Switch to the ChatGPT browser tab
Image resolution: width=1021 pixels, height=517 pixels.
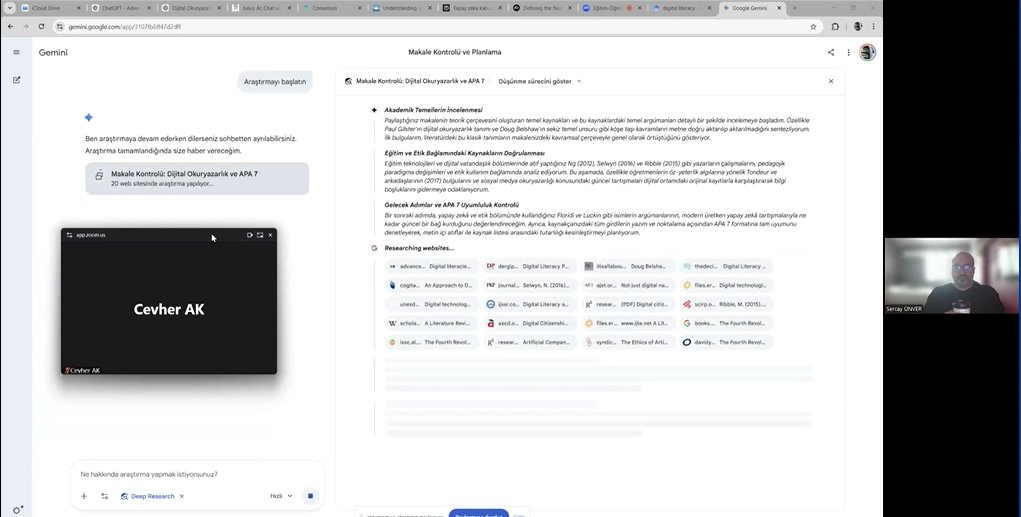pyautogui.click(x=120, y=8)
